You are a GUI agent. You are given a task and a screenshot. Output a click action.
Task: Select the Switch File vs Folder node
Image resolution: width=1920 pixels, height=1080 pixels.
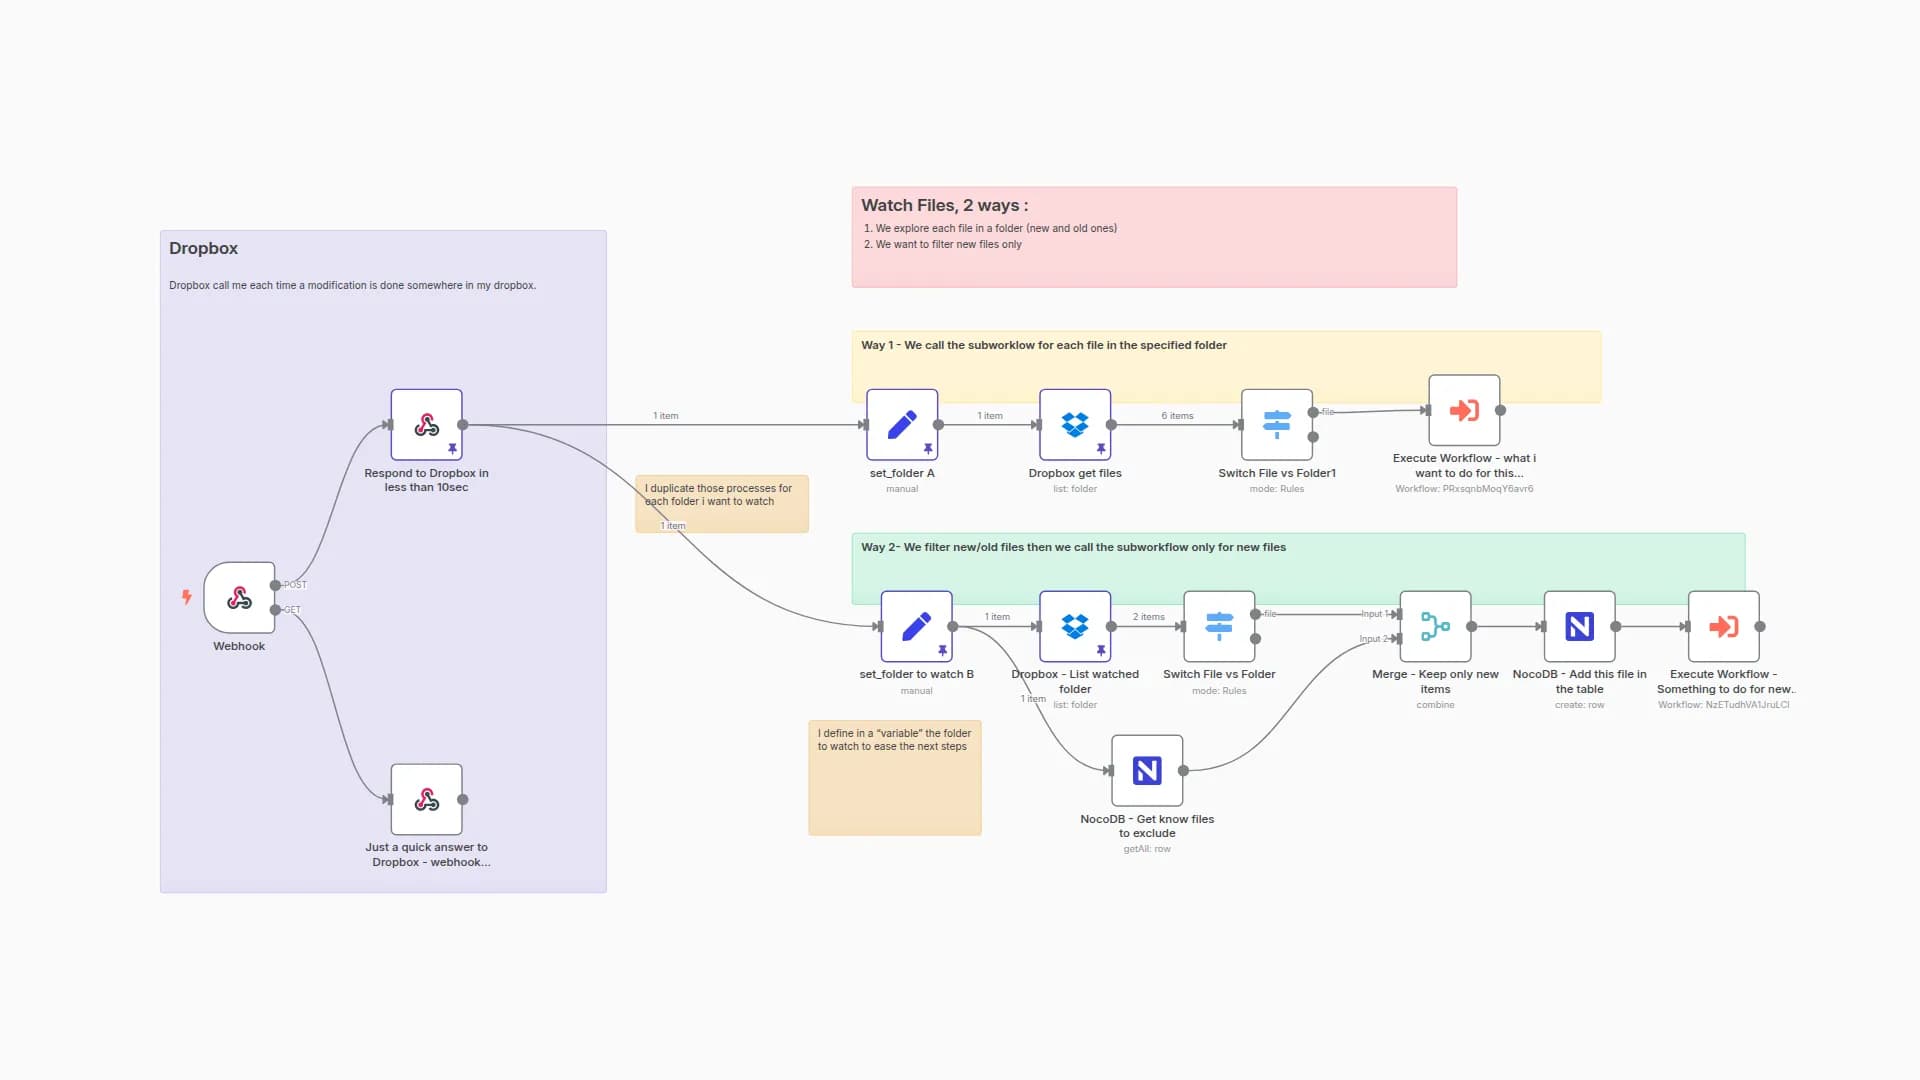click(1218, 627)
